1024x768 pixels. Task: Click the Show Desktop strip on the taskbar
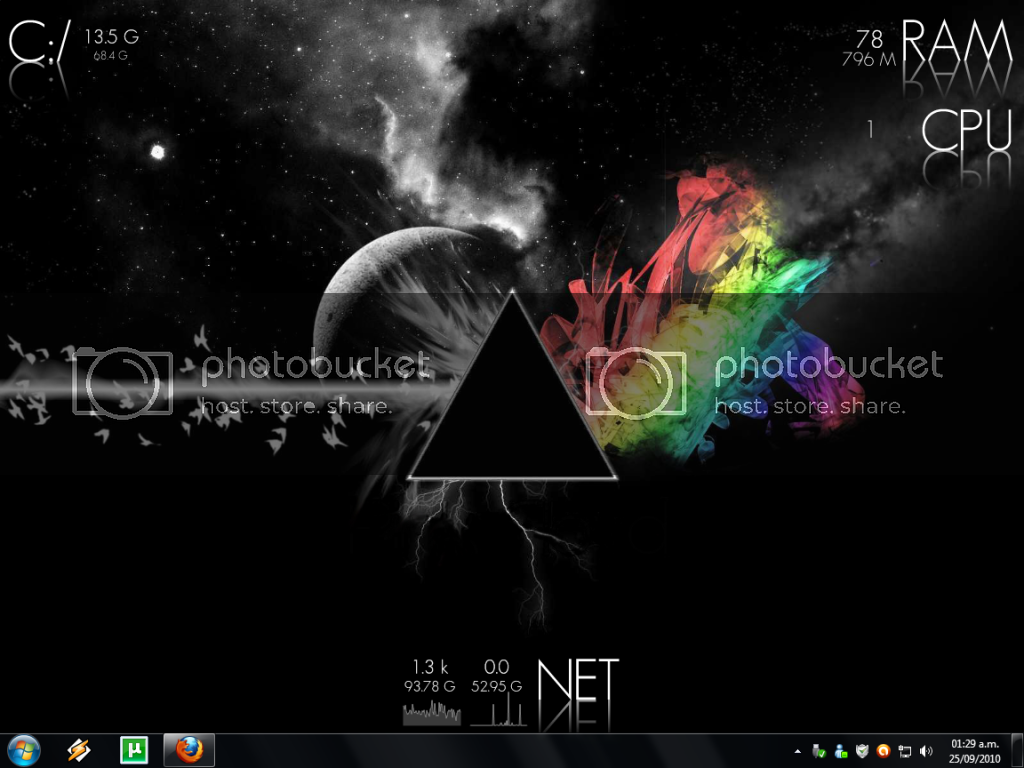tap(1018, 750)
